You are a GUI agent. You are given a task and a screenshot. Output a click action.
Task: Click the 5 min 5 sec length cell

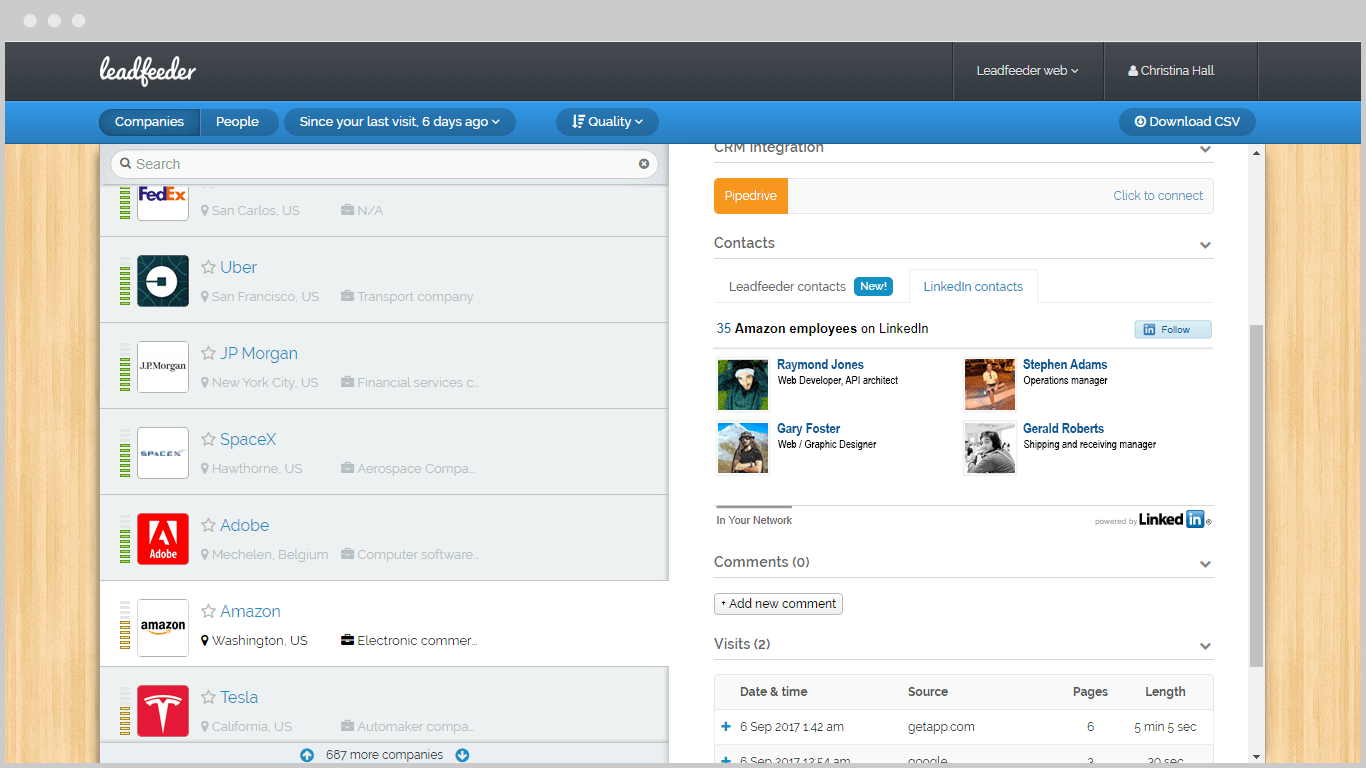pos(1165,727)
